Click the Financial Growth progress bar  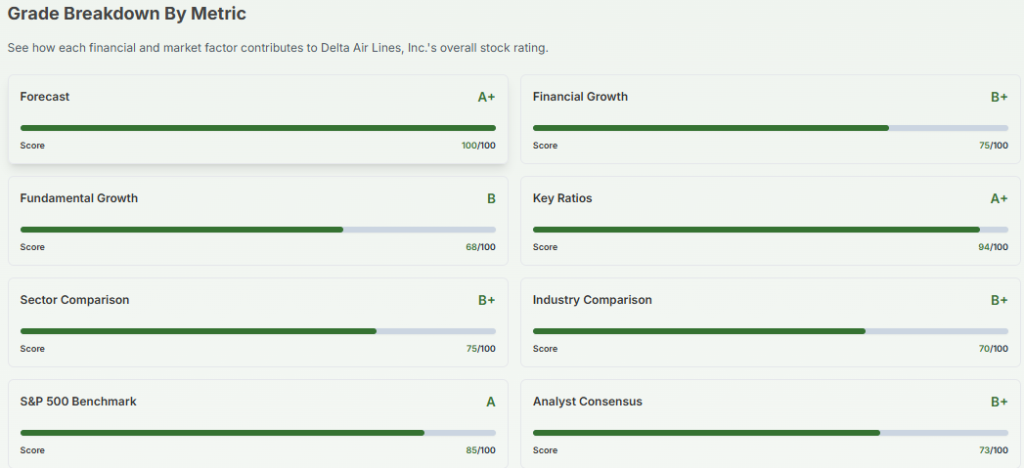pos(770,128)
